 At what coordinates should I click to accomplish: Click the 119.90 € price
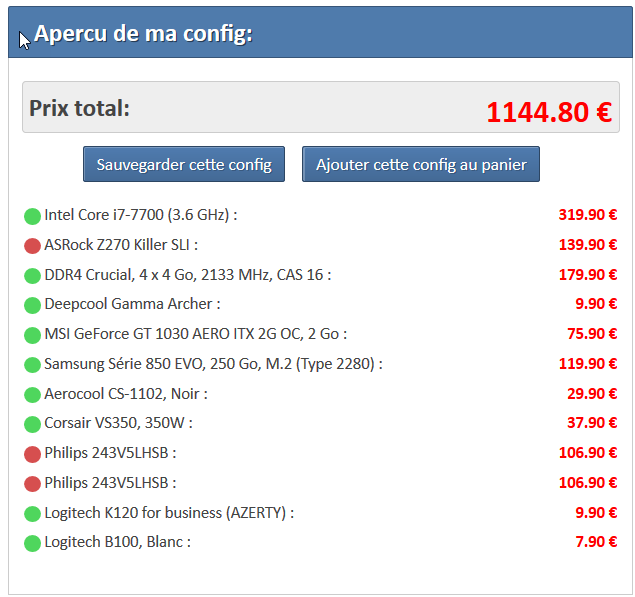point(588,364)
